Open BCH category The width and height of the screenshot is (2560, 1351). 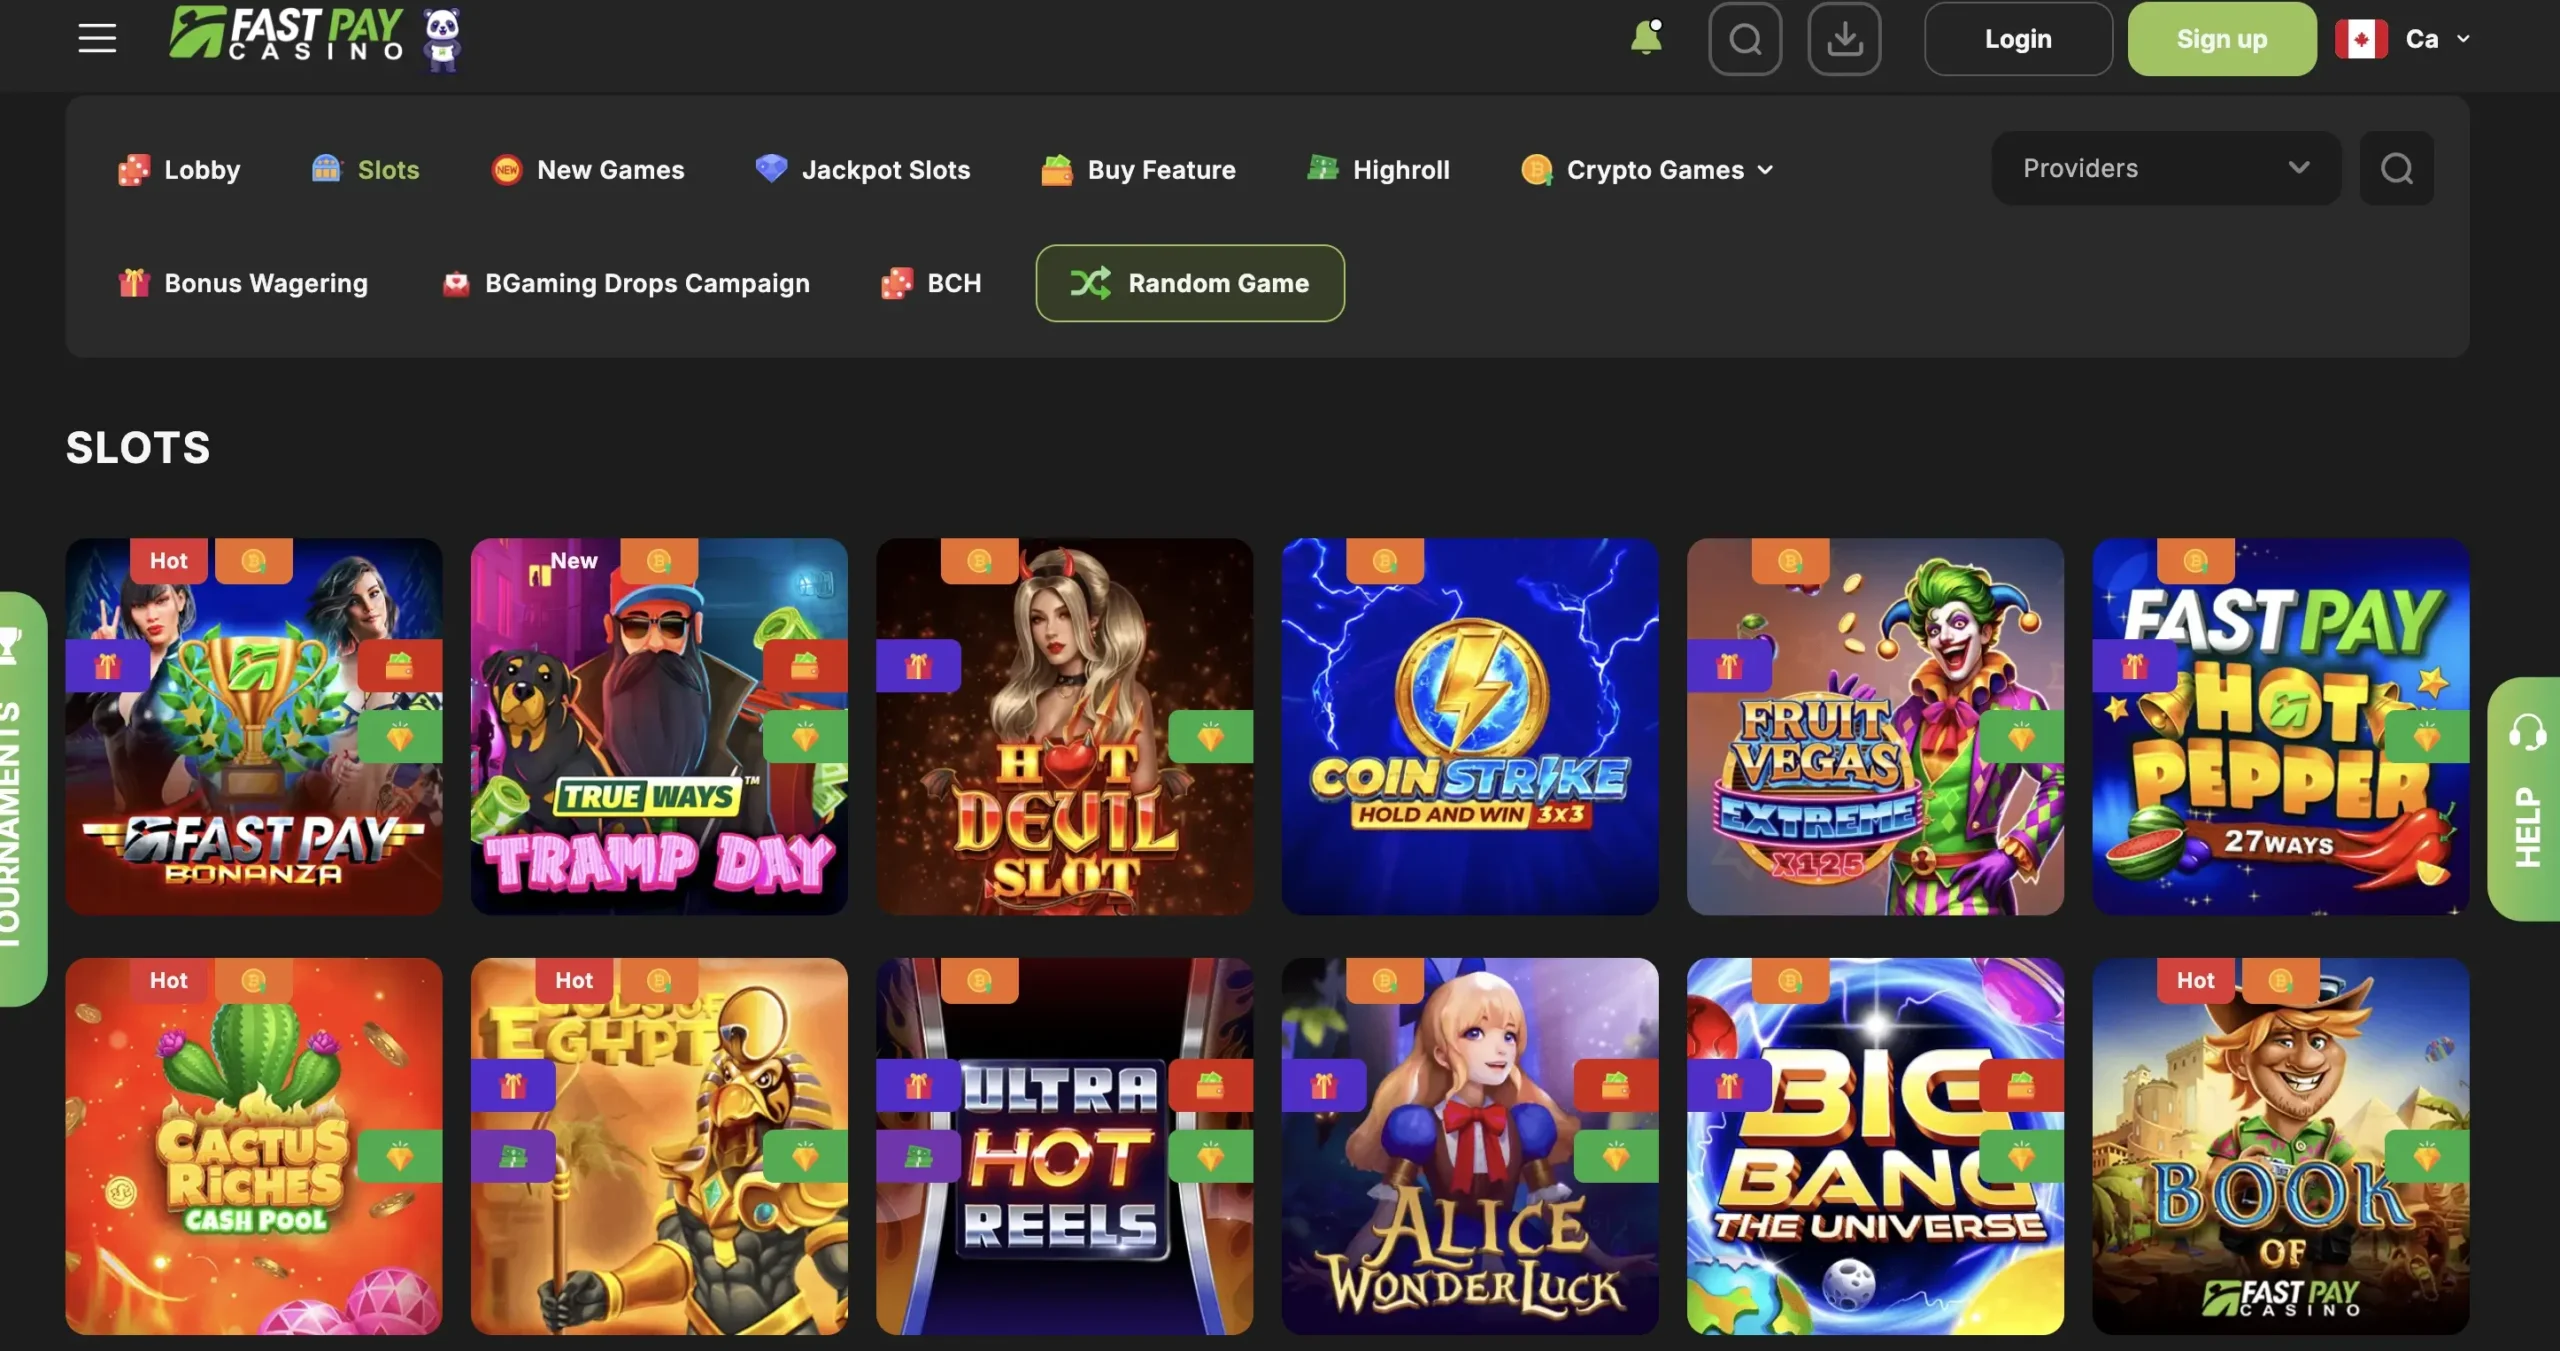click(x=930, y=283)
